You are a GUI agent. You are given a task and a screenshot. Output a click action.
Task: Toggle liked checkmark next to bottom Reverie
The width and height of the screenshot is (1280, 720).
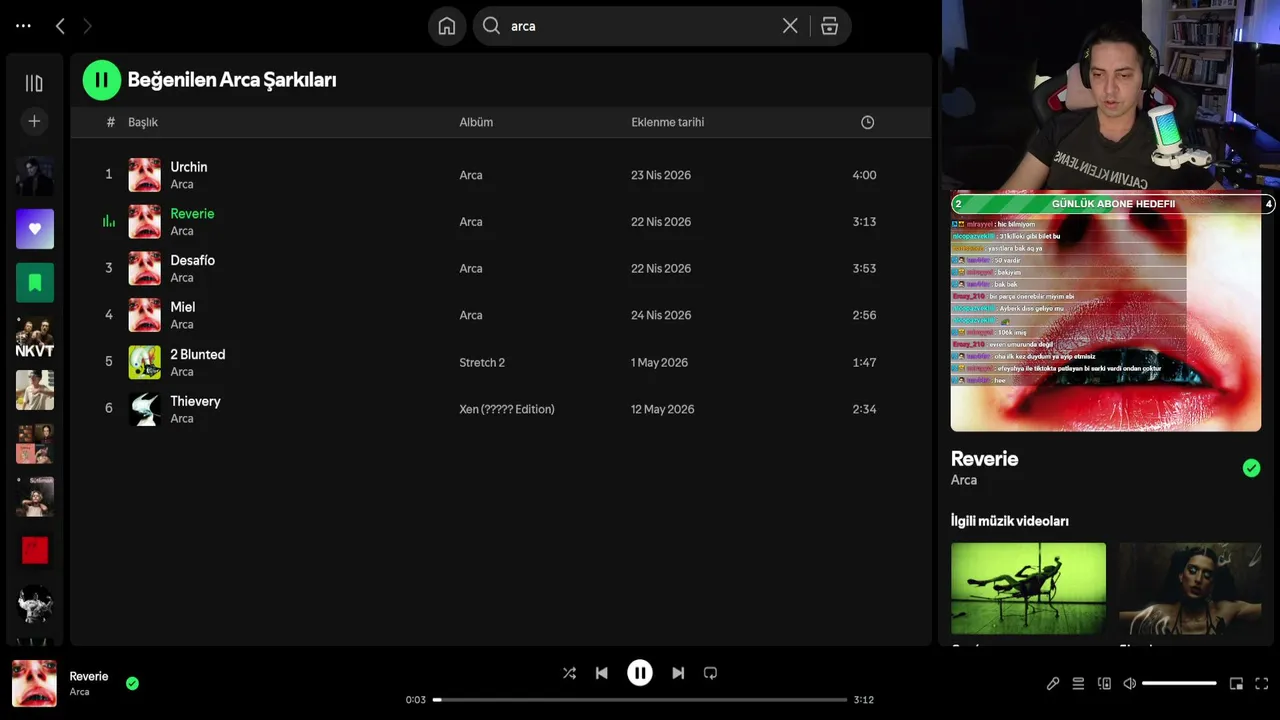pyautogui.click(x=132, y=683)
